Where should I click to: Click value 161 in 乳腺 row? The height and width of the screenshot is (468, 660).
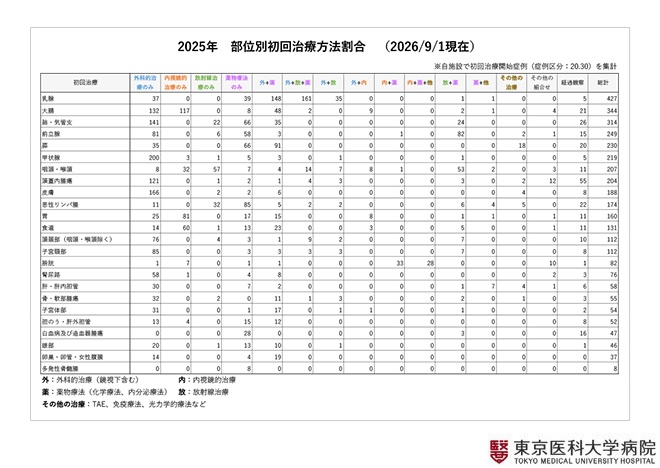[306, 98]
